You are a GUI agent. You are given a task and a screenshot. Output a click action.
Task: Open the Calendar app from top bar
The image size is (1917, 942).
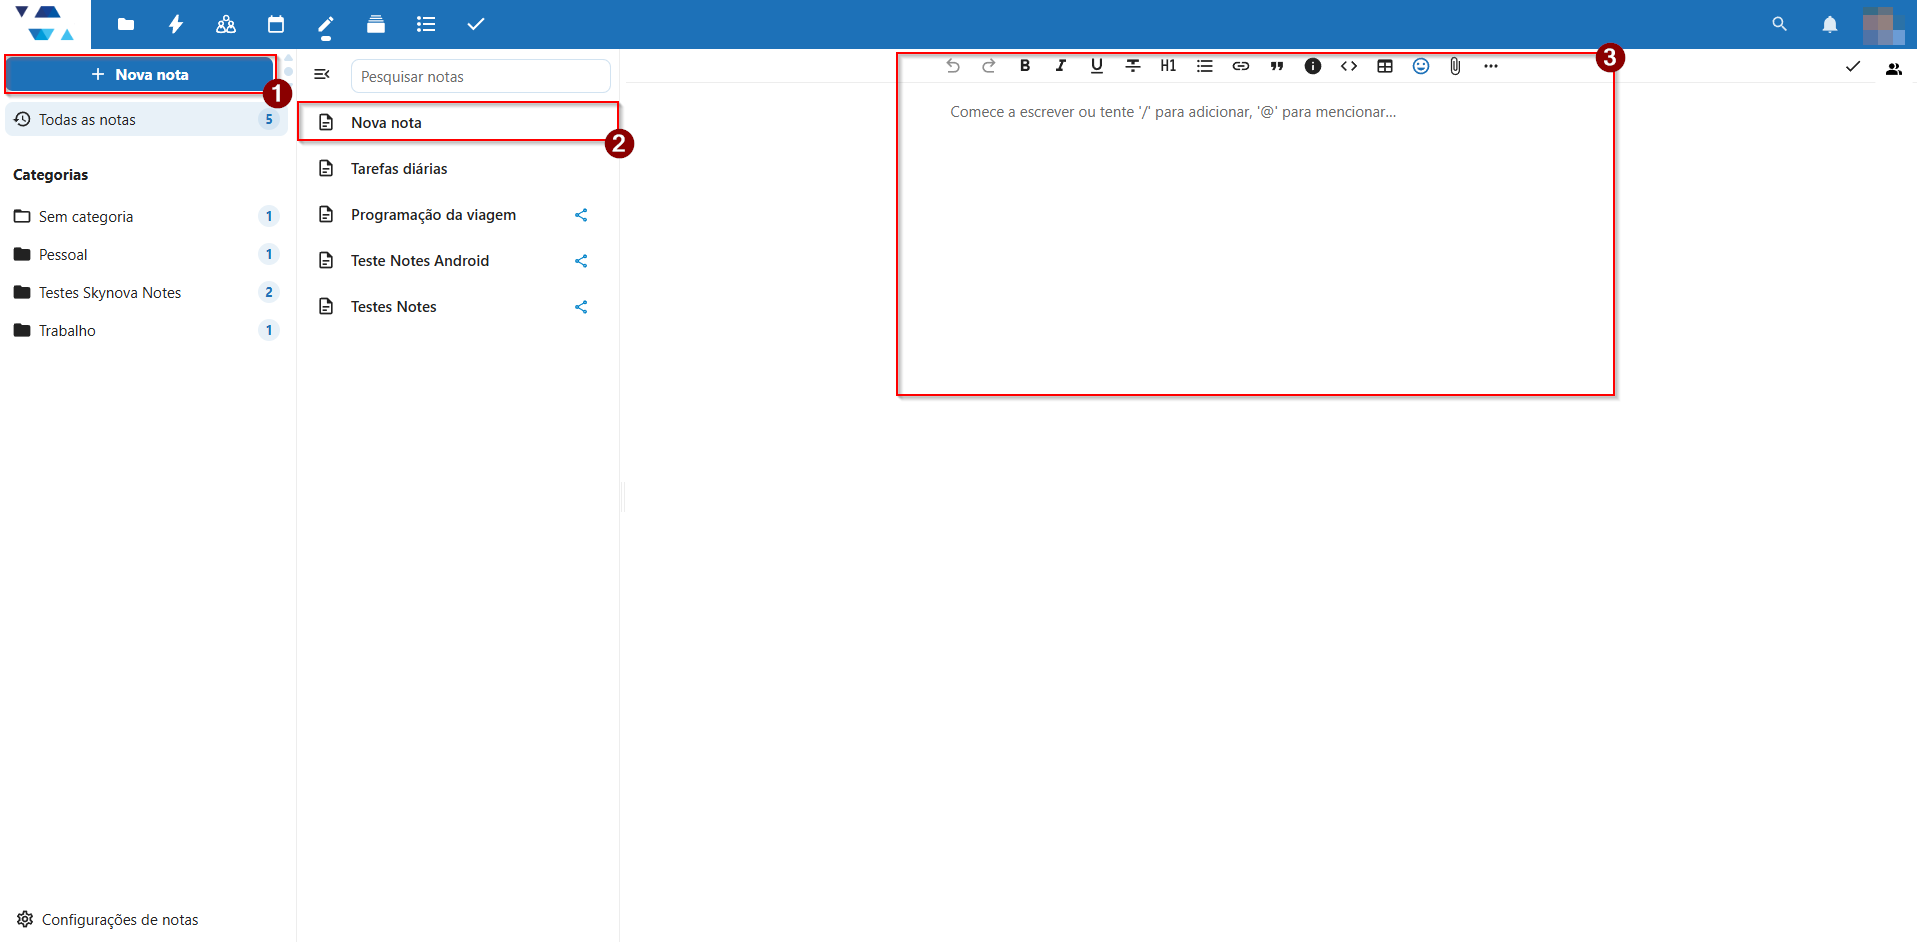[276, 24]
